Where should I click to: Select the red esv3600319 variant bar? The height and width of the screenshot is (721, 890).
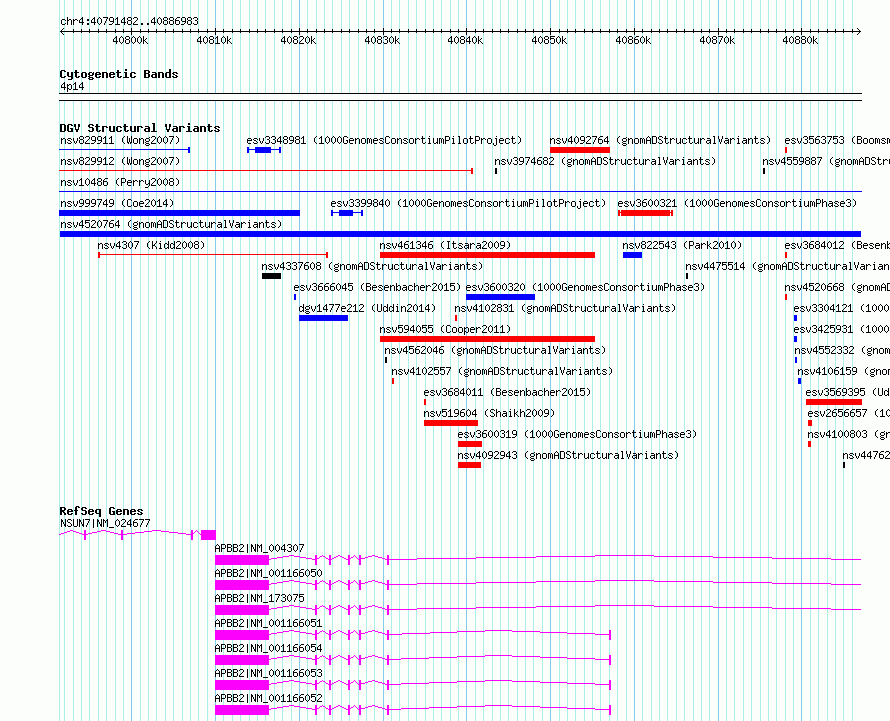469,444
